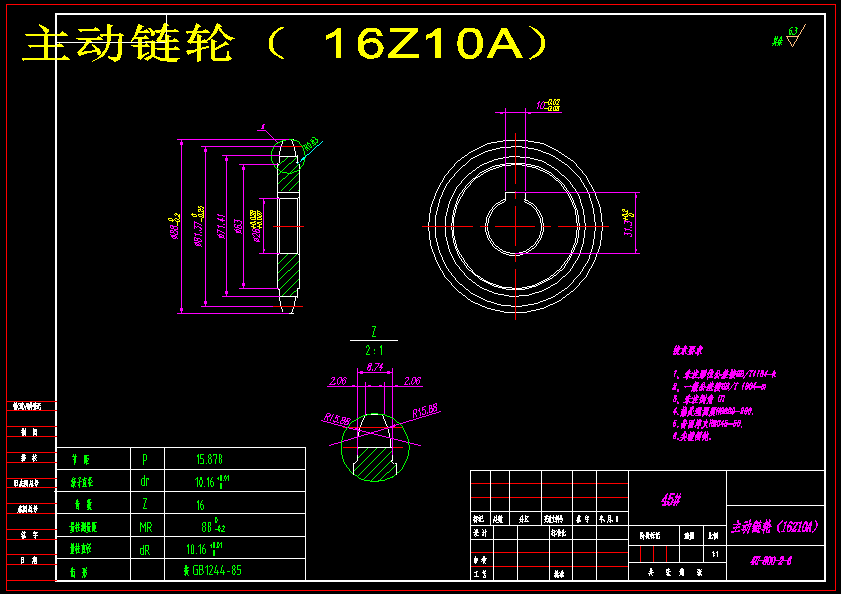Select technical requirement line 1
The height and width of the screenshot is (594, 841).
pos(725,374)
